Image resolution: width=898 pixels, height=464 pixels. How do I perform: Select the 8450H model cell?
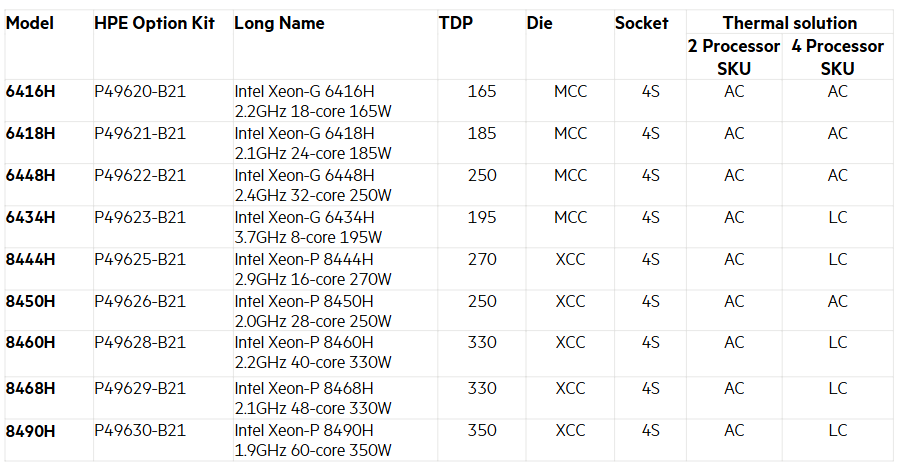[x=30, y=301]
